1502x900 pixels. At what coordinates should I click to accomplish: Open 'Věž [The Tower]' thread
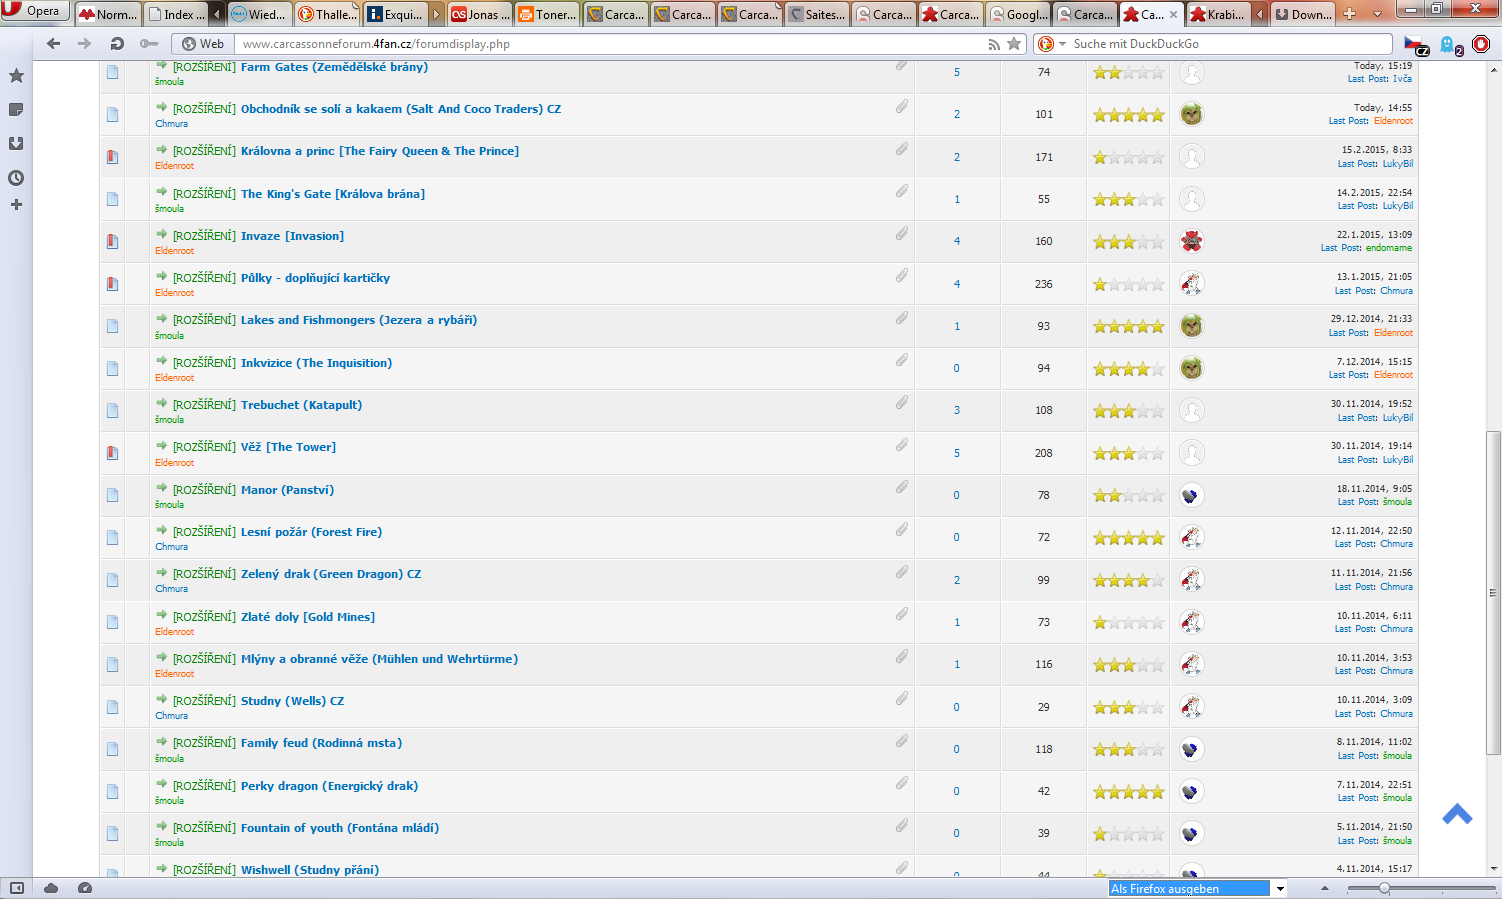[x=288, y=447]
